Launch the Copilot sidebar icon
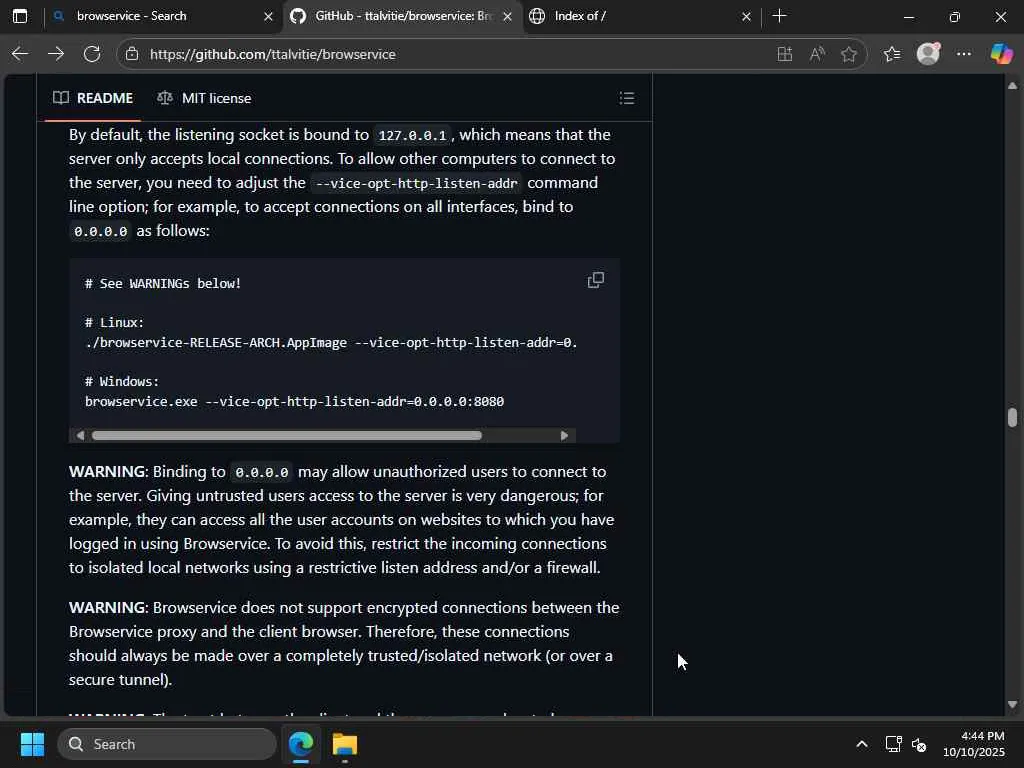This screenshot has height=768, width=1024. pos(1001,54)
